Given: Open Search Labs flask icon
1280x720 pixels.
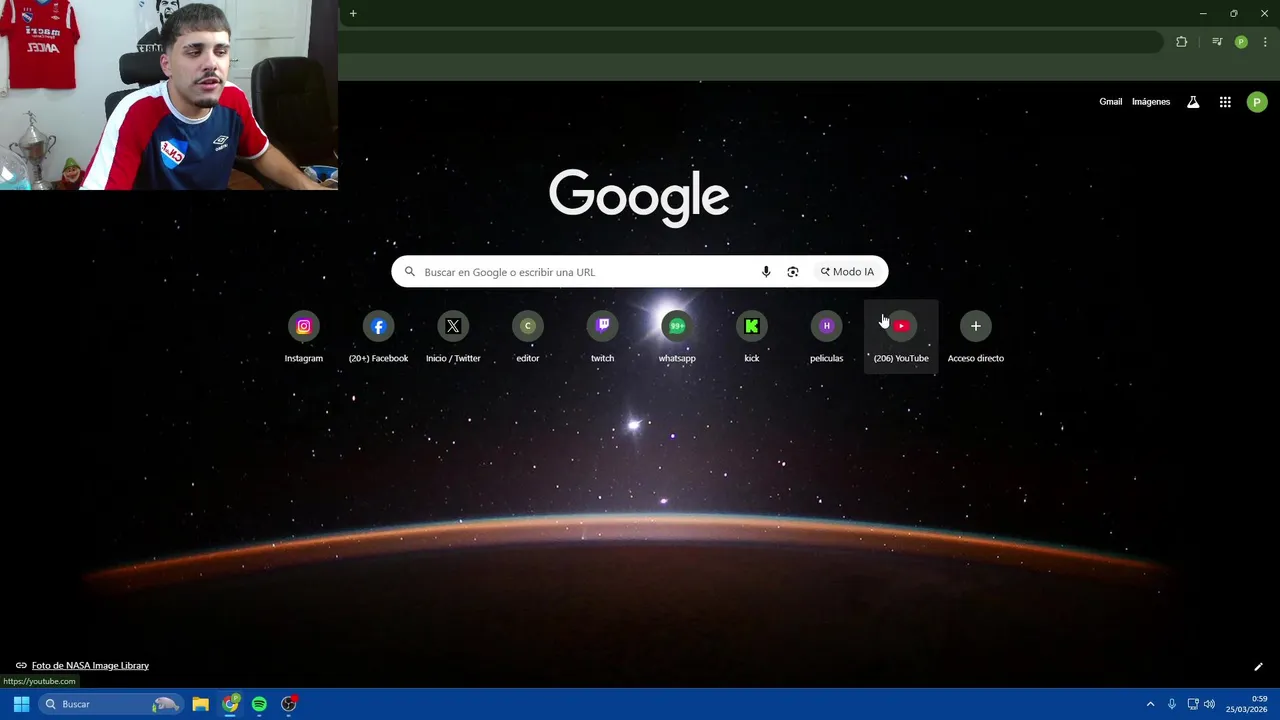Looking at the screenshot, I should pos(1193,102).
